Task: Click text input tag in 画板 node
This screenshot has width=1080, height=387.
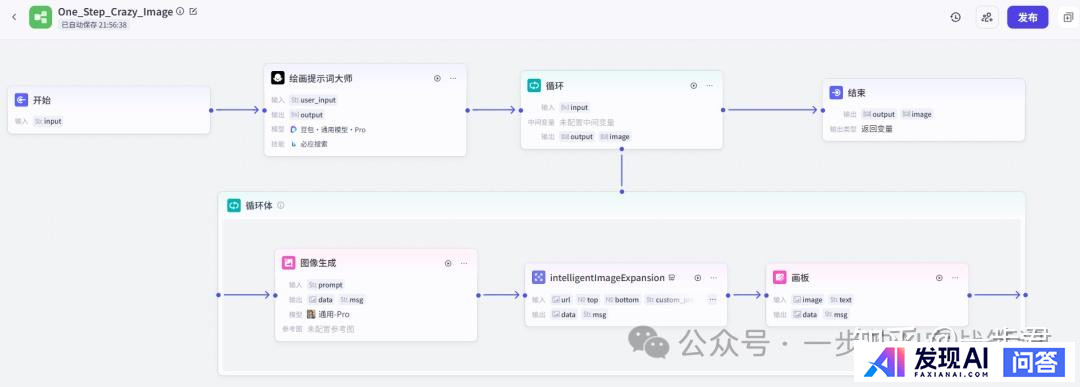Action: 840,300
